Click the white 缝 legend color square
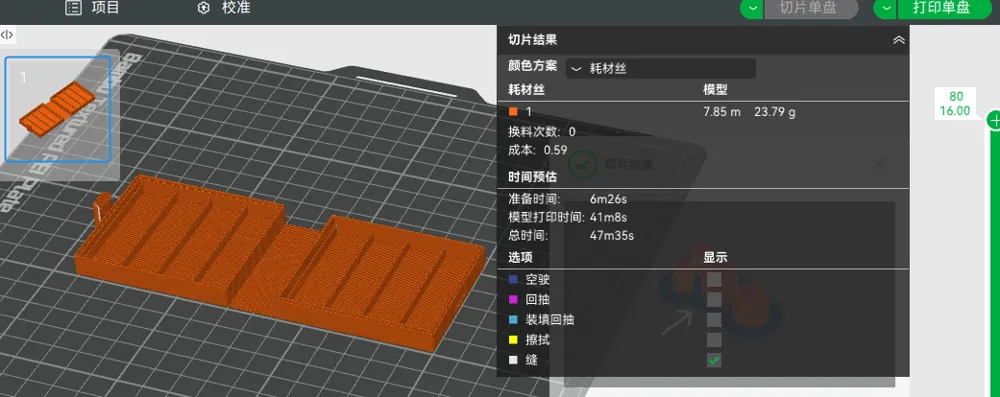 tap(513, 361)
